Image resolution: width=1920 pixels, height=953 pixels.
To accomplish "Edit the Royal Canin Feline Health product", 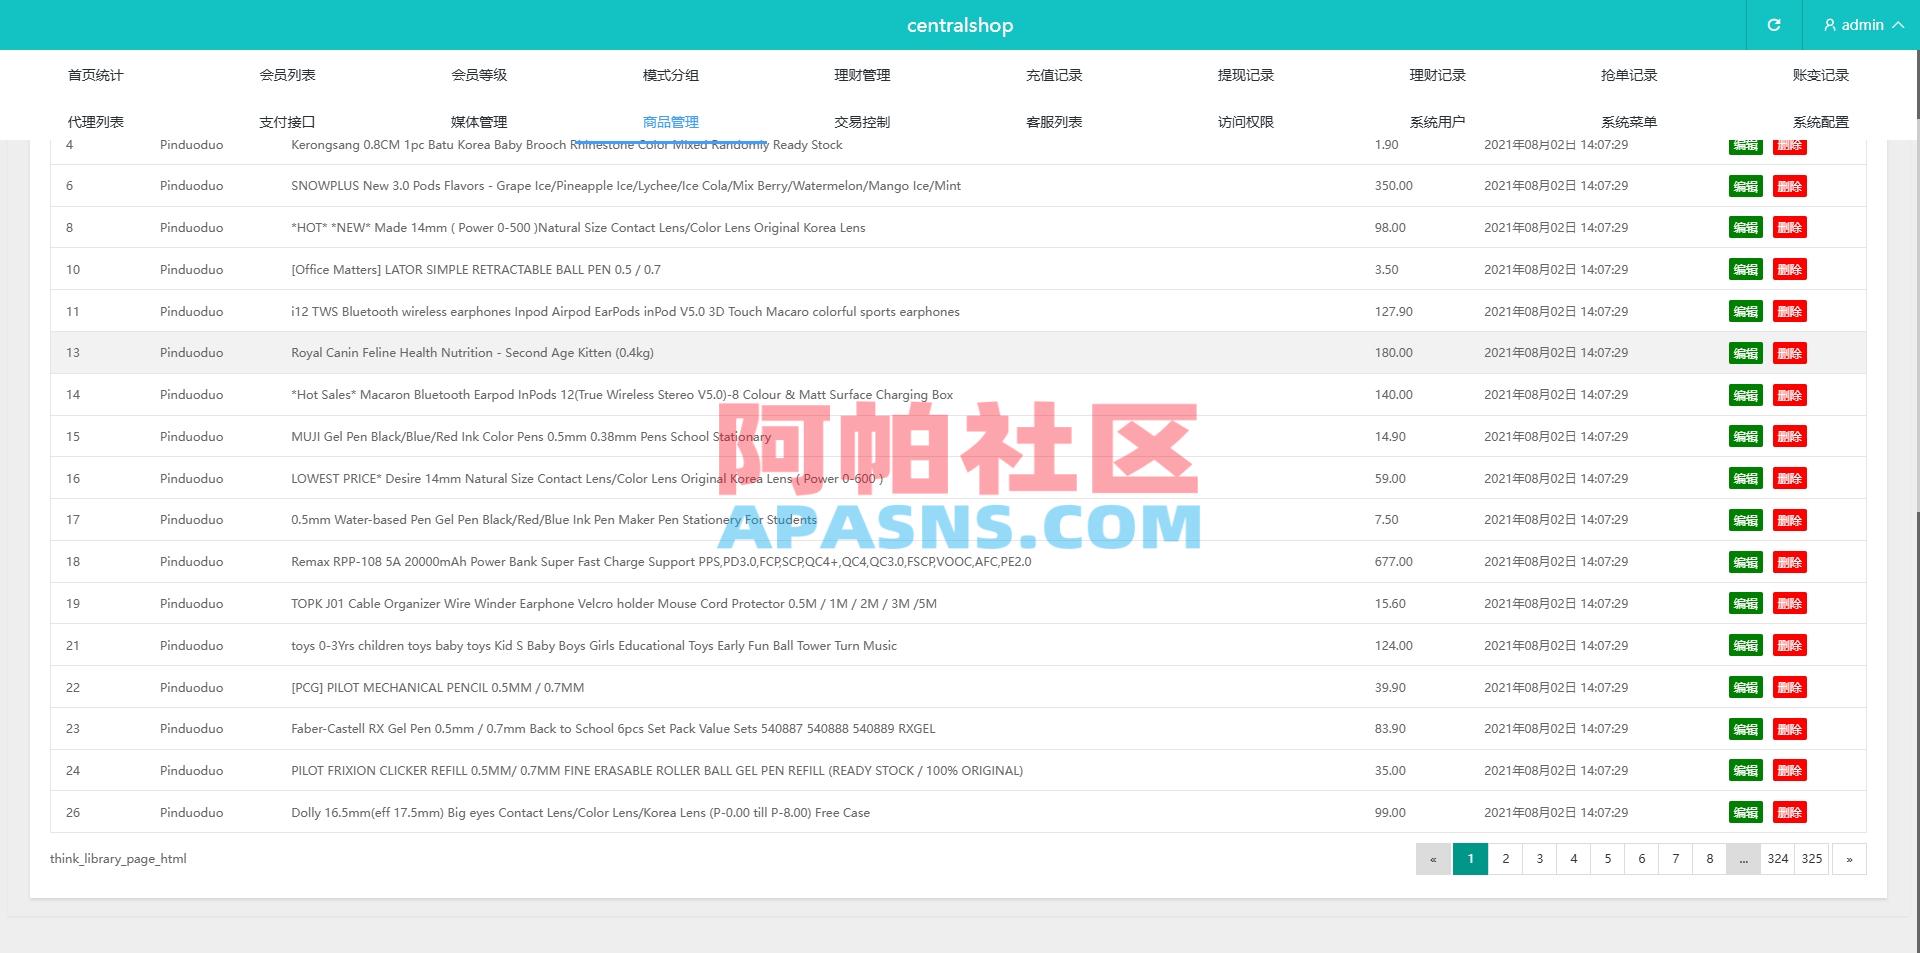I will (x=1745, y=353).
